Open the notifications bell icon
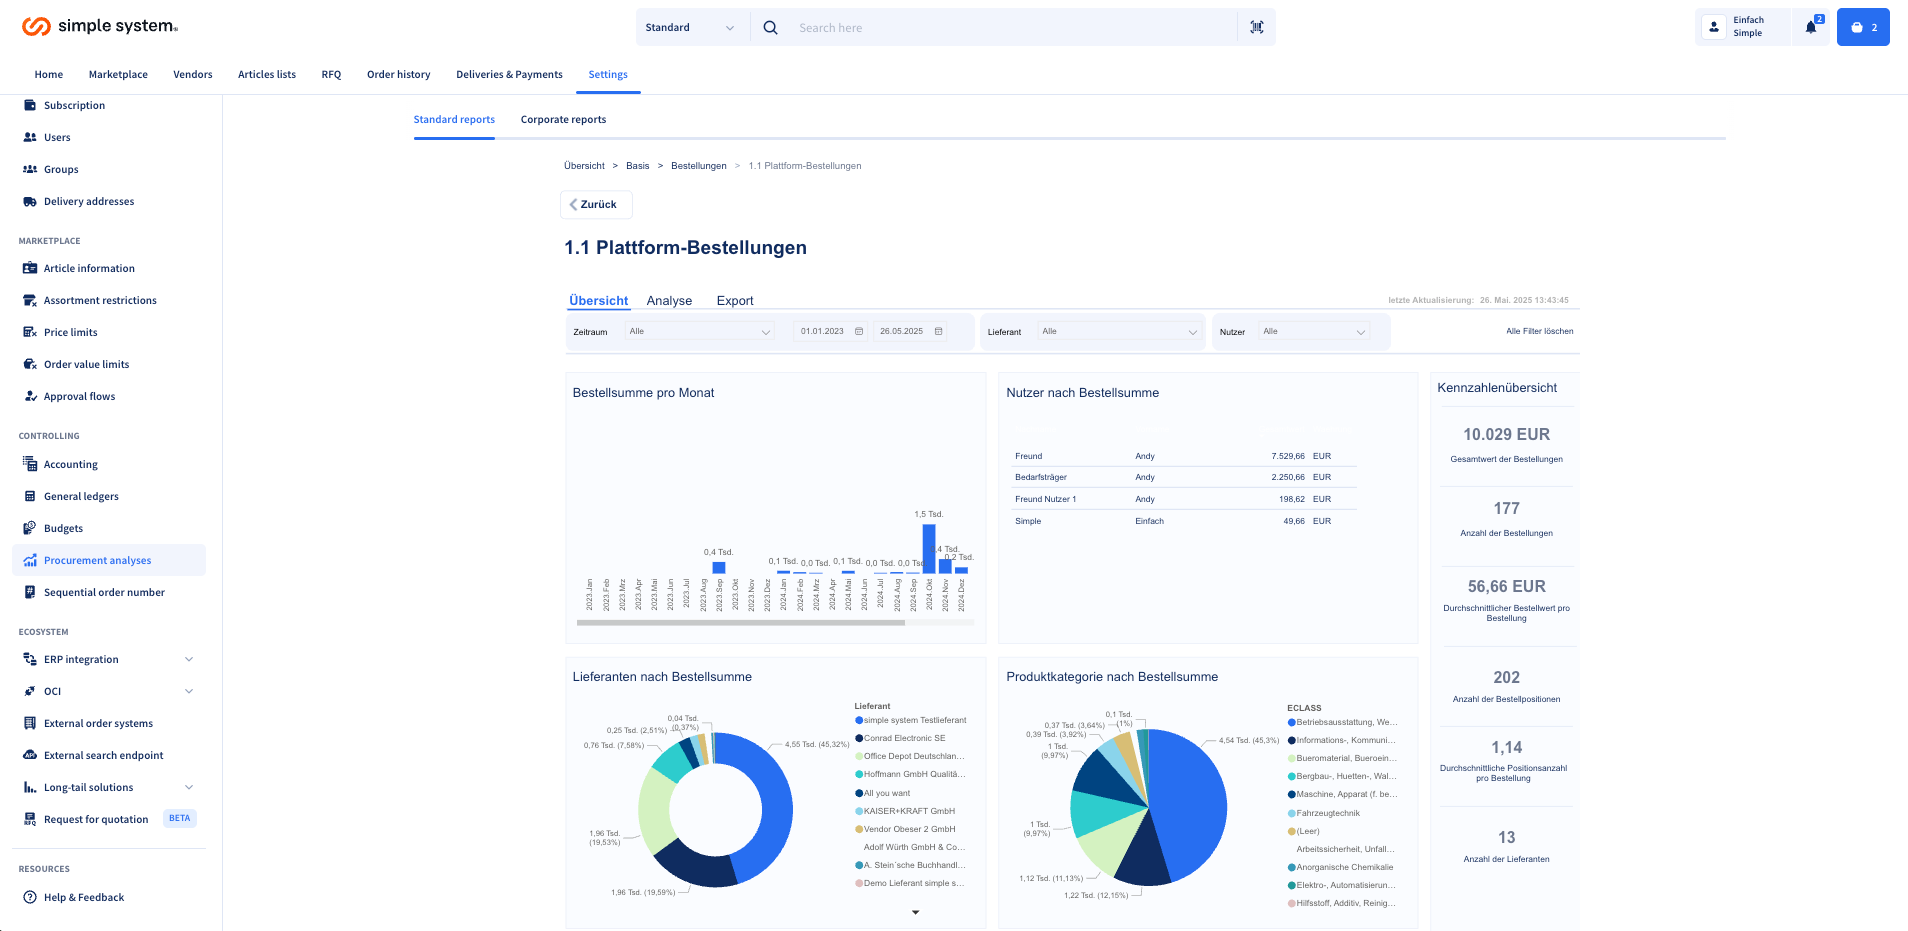Screen dimensions: 1908x931 [1811, 28]
